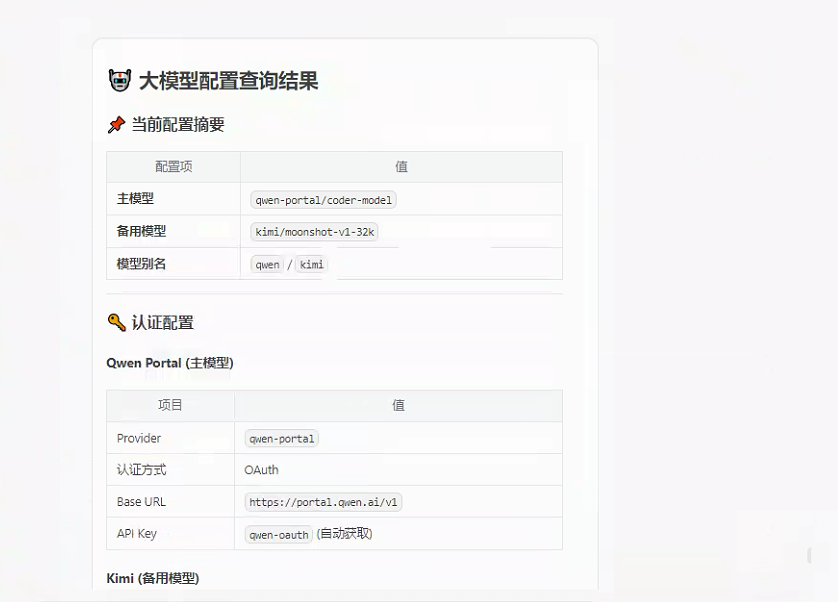The width and height of the screenshot is (838, 602).
Task: Click the heading 大模型配置查询结果
Action: [x=228, y=81]
